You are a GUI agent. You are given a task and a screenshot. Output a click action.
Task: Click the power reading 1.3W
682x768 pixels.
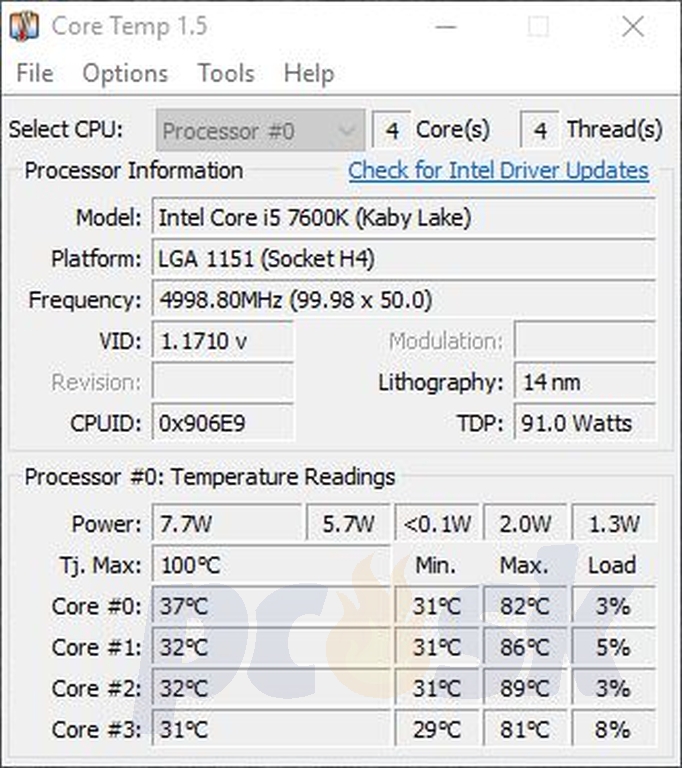614,524
